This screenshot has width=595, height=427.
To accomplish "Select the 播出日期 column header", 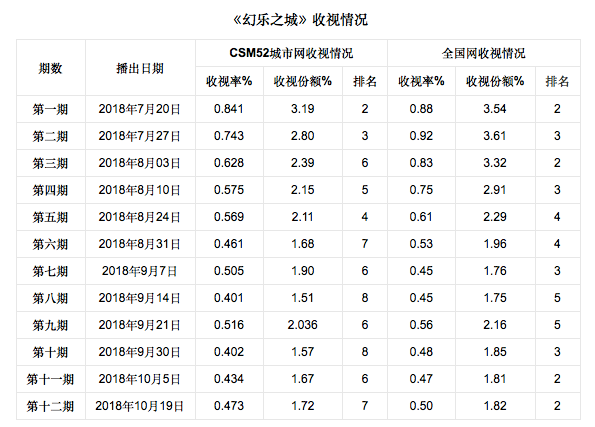I will [140, 68].
